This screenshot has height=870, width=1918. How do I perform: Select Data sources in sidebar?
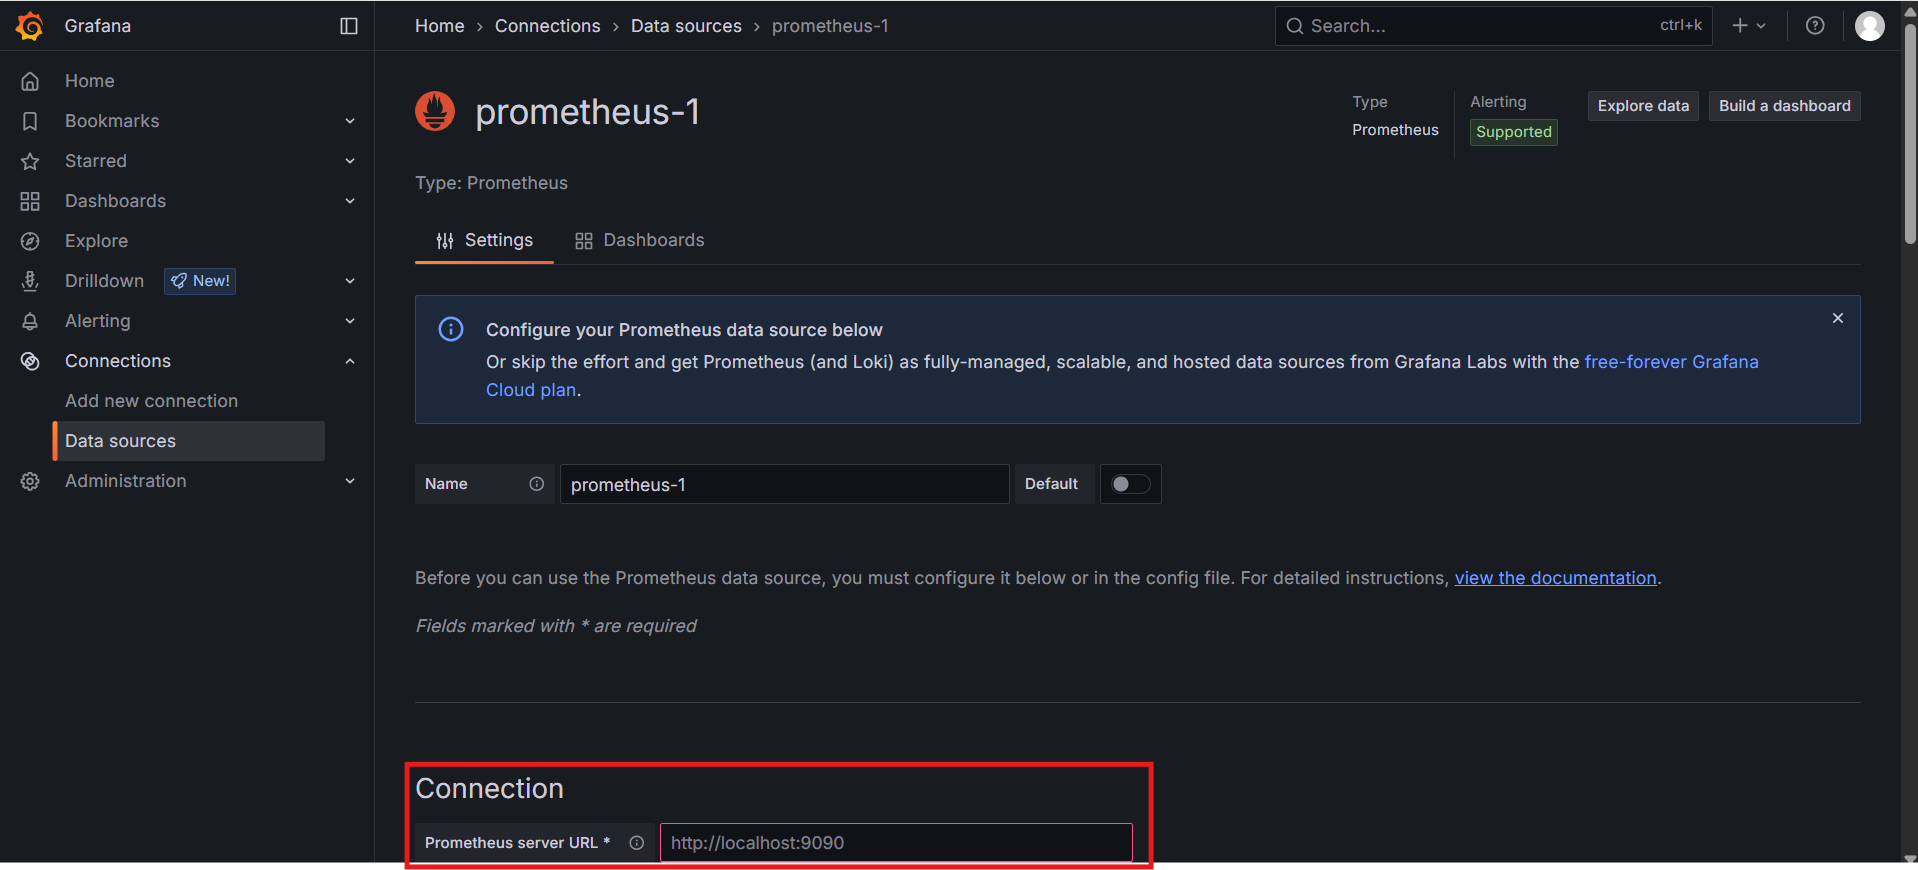click(x=189, y=441)
